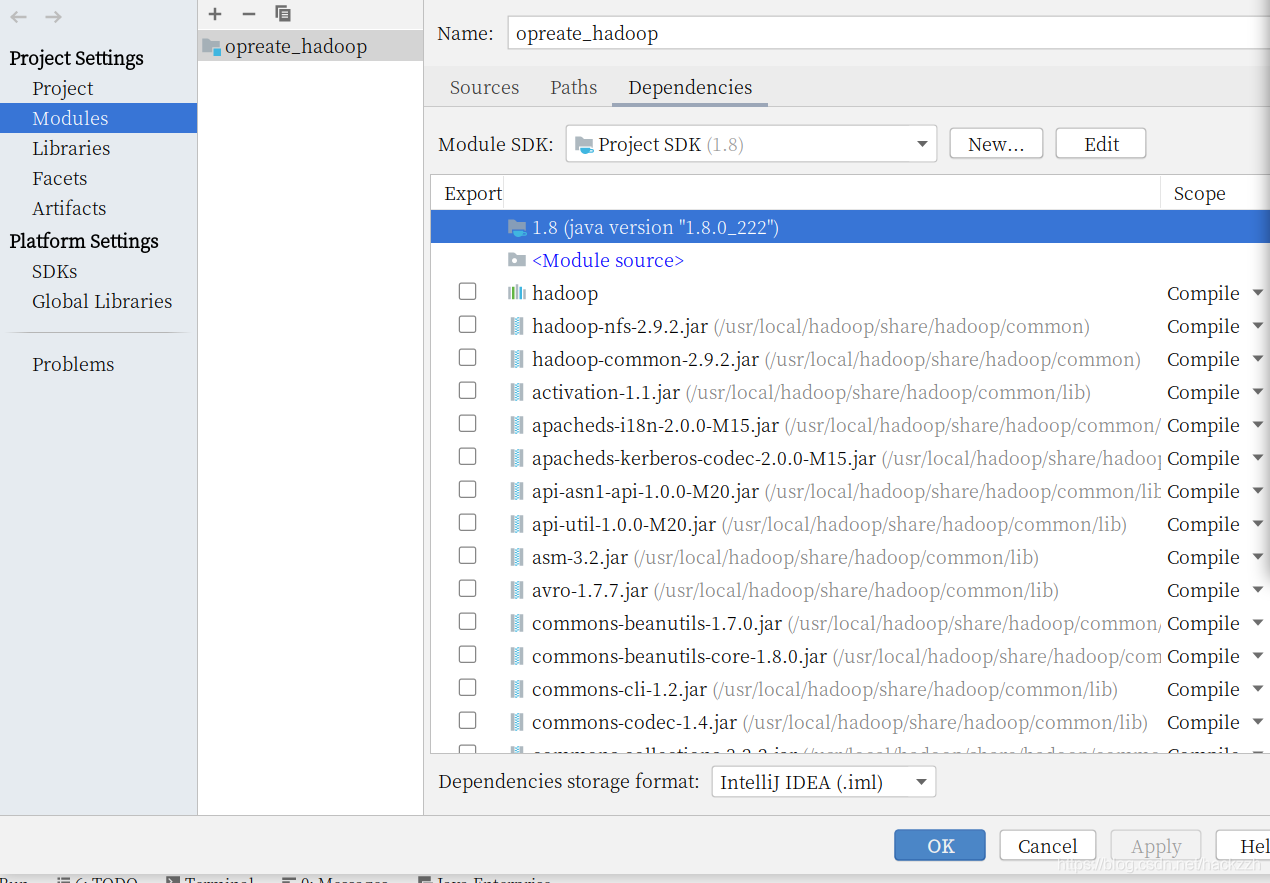Tick export checkbox for api-asn1-api-1.0.0-M20.jar

(467, 489)
